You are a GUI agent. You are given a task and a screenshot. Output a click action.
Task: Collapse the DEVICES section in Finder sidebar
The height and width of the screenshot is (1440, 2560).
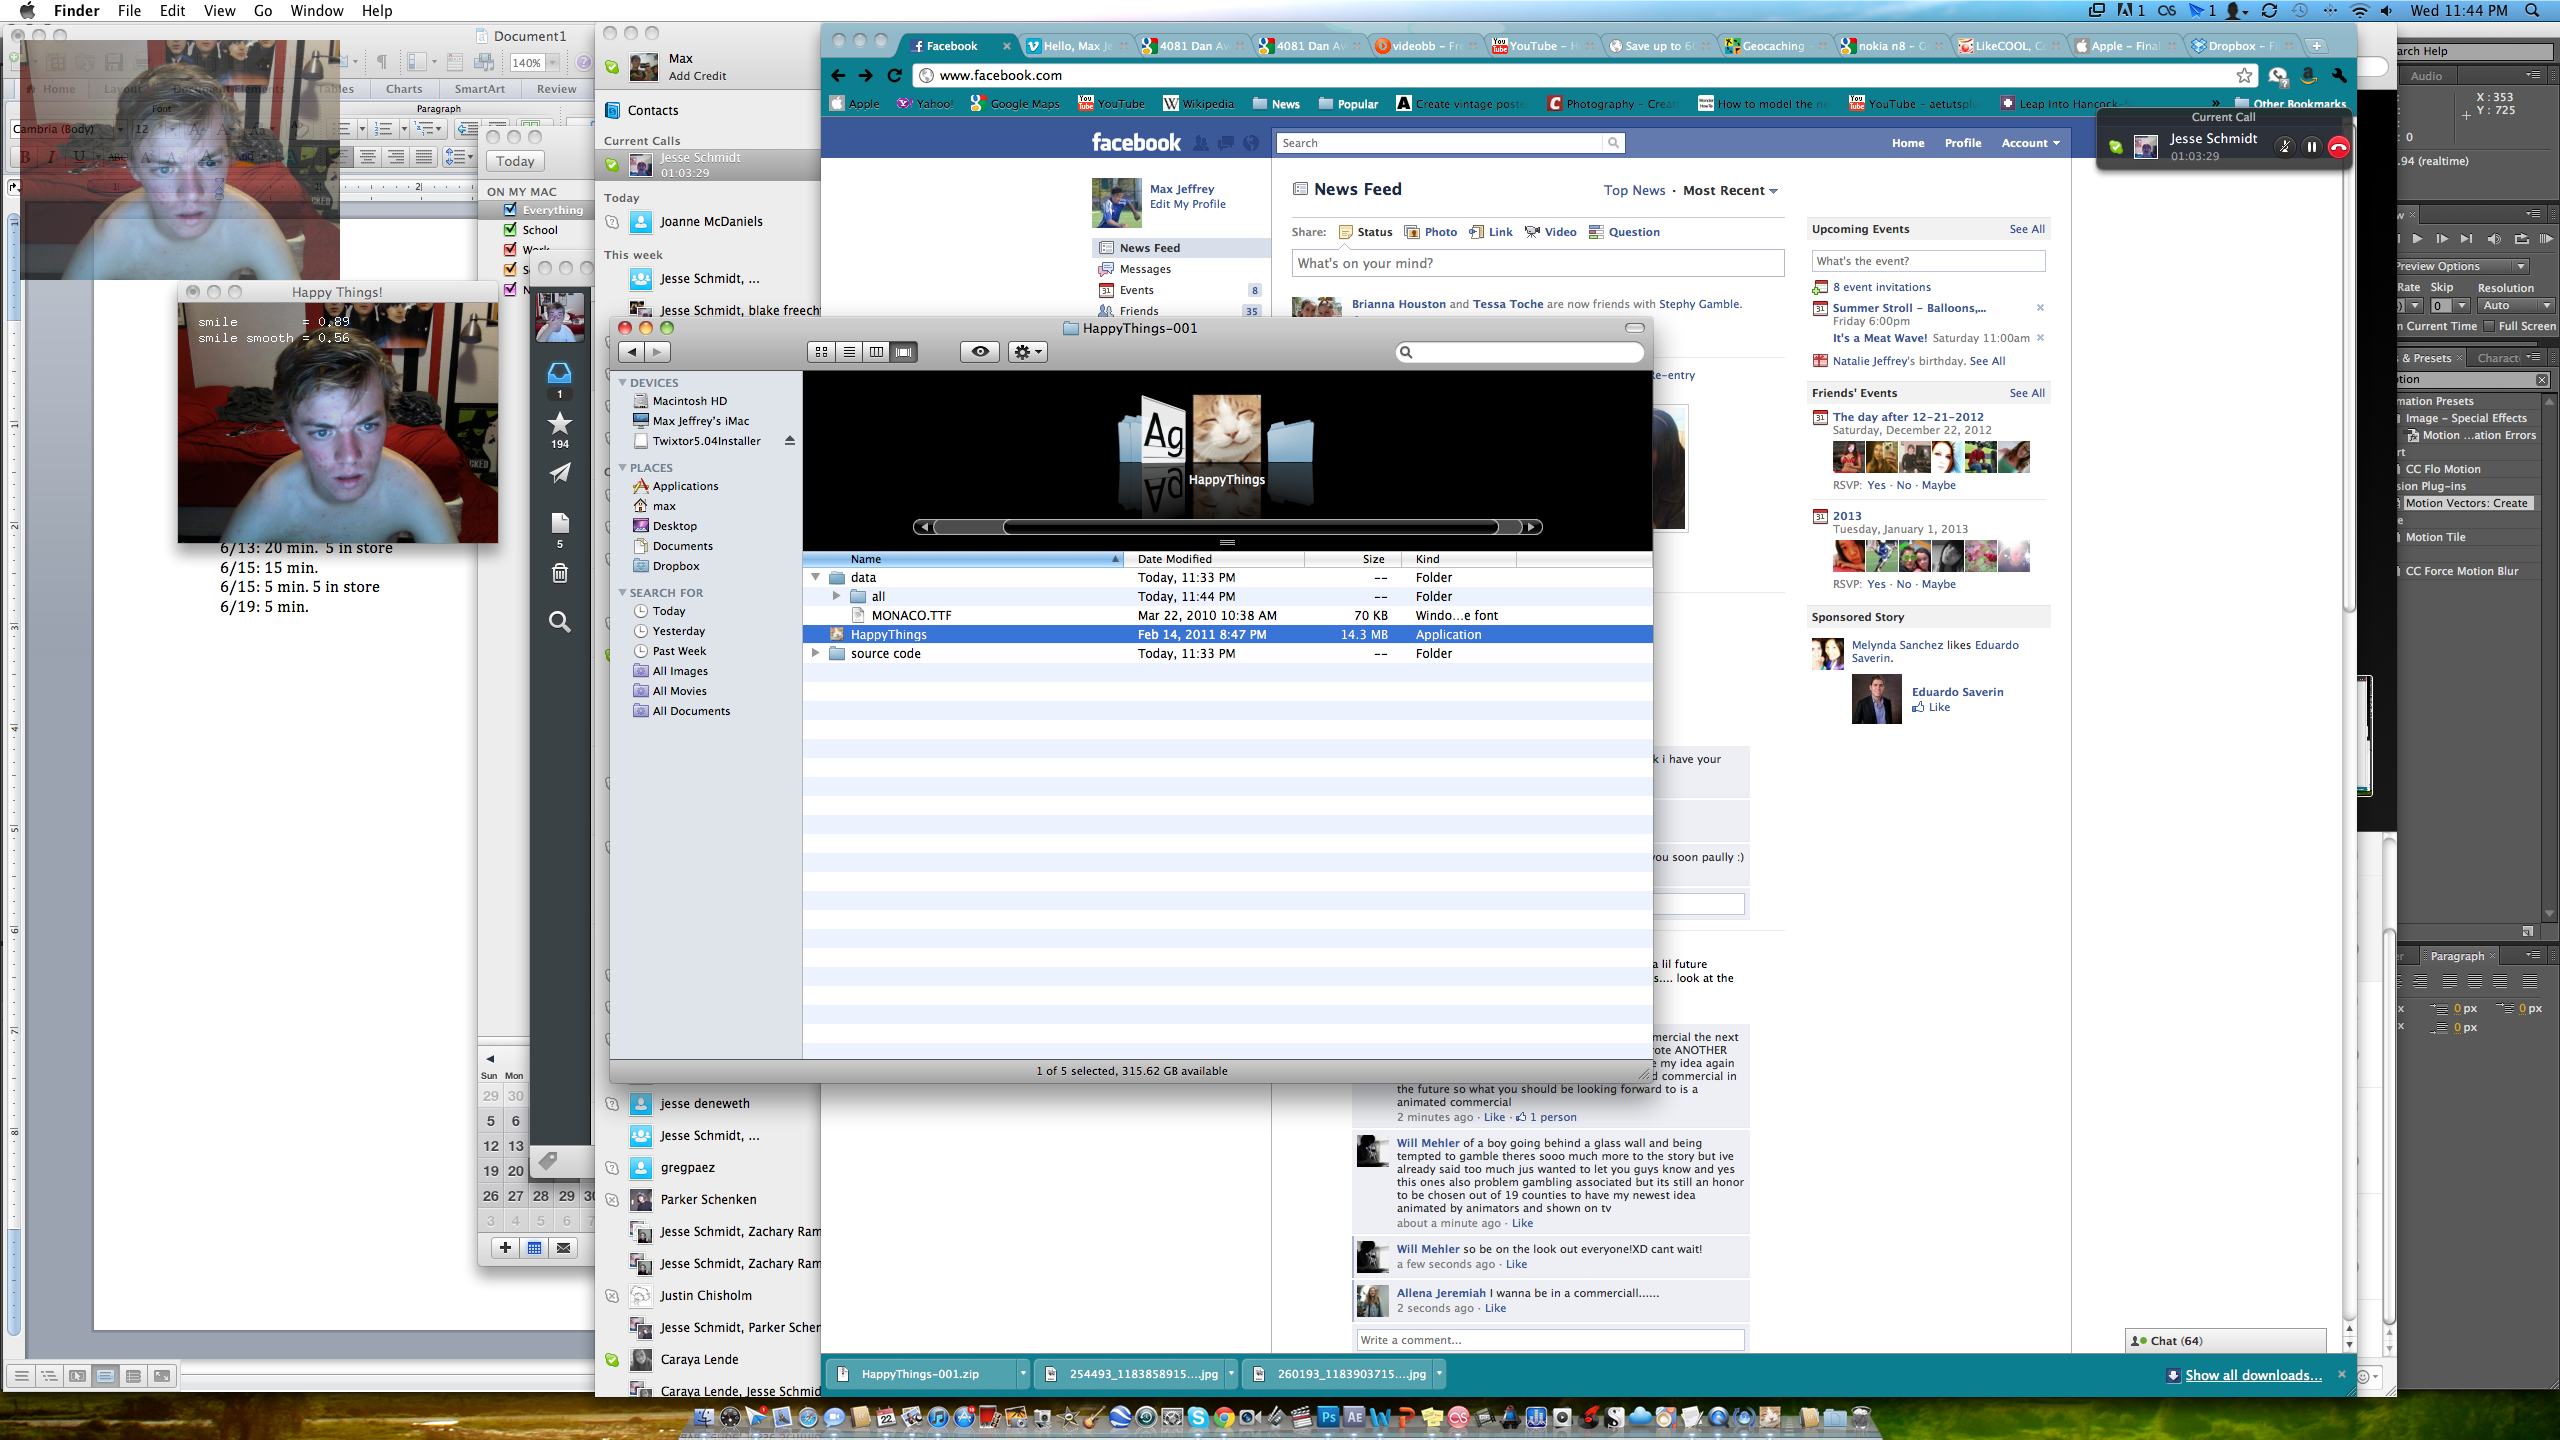click(x=623, y=383)
